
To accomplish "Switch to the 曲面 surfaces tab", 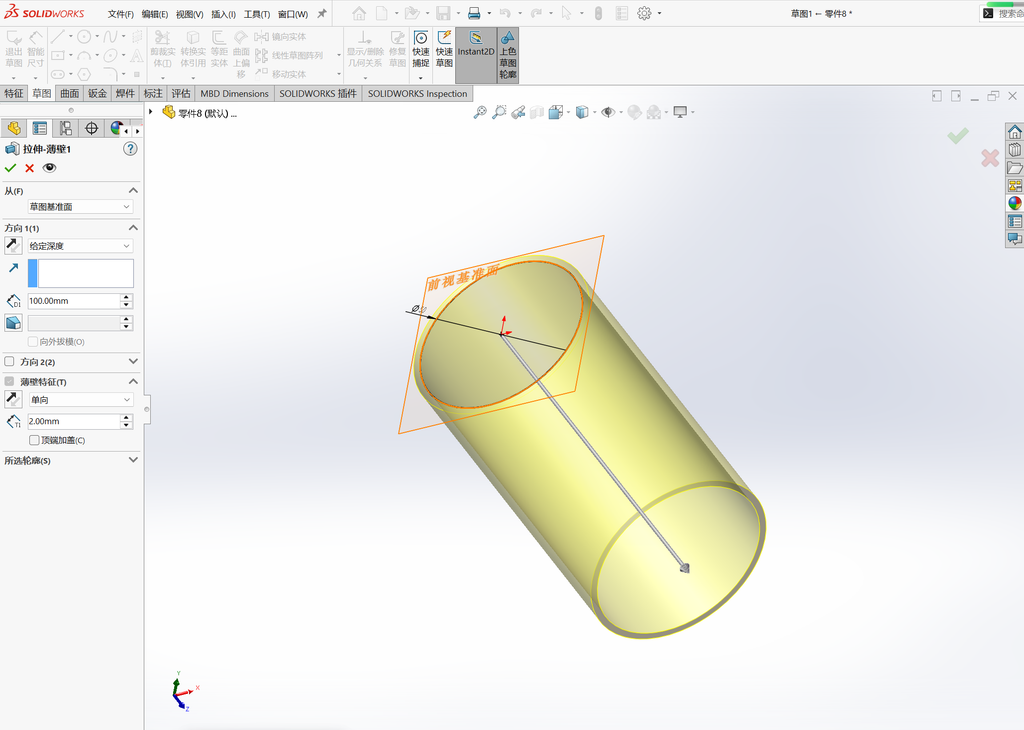I will coord(70,93).
